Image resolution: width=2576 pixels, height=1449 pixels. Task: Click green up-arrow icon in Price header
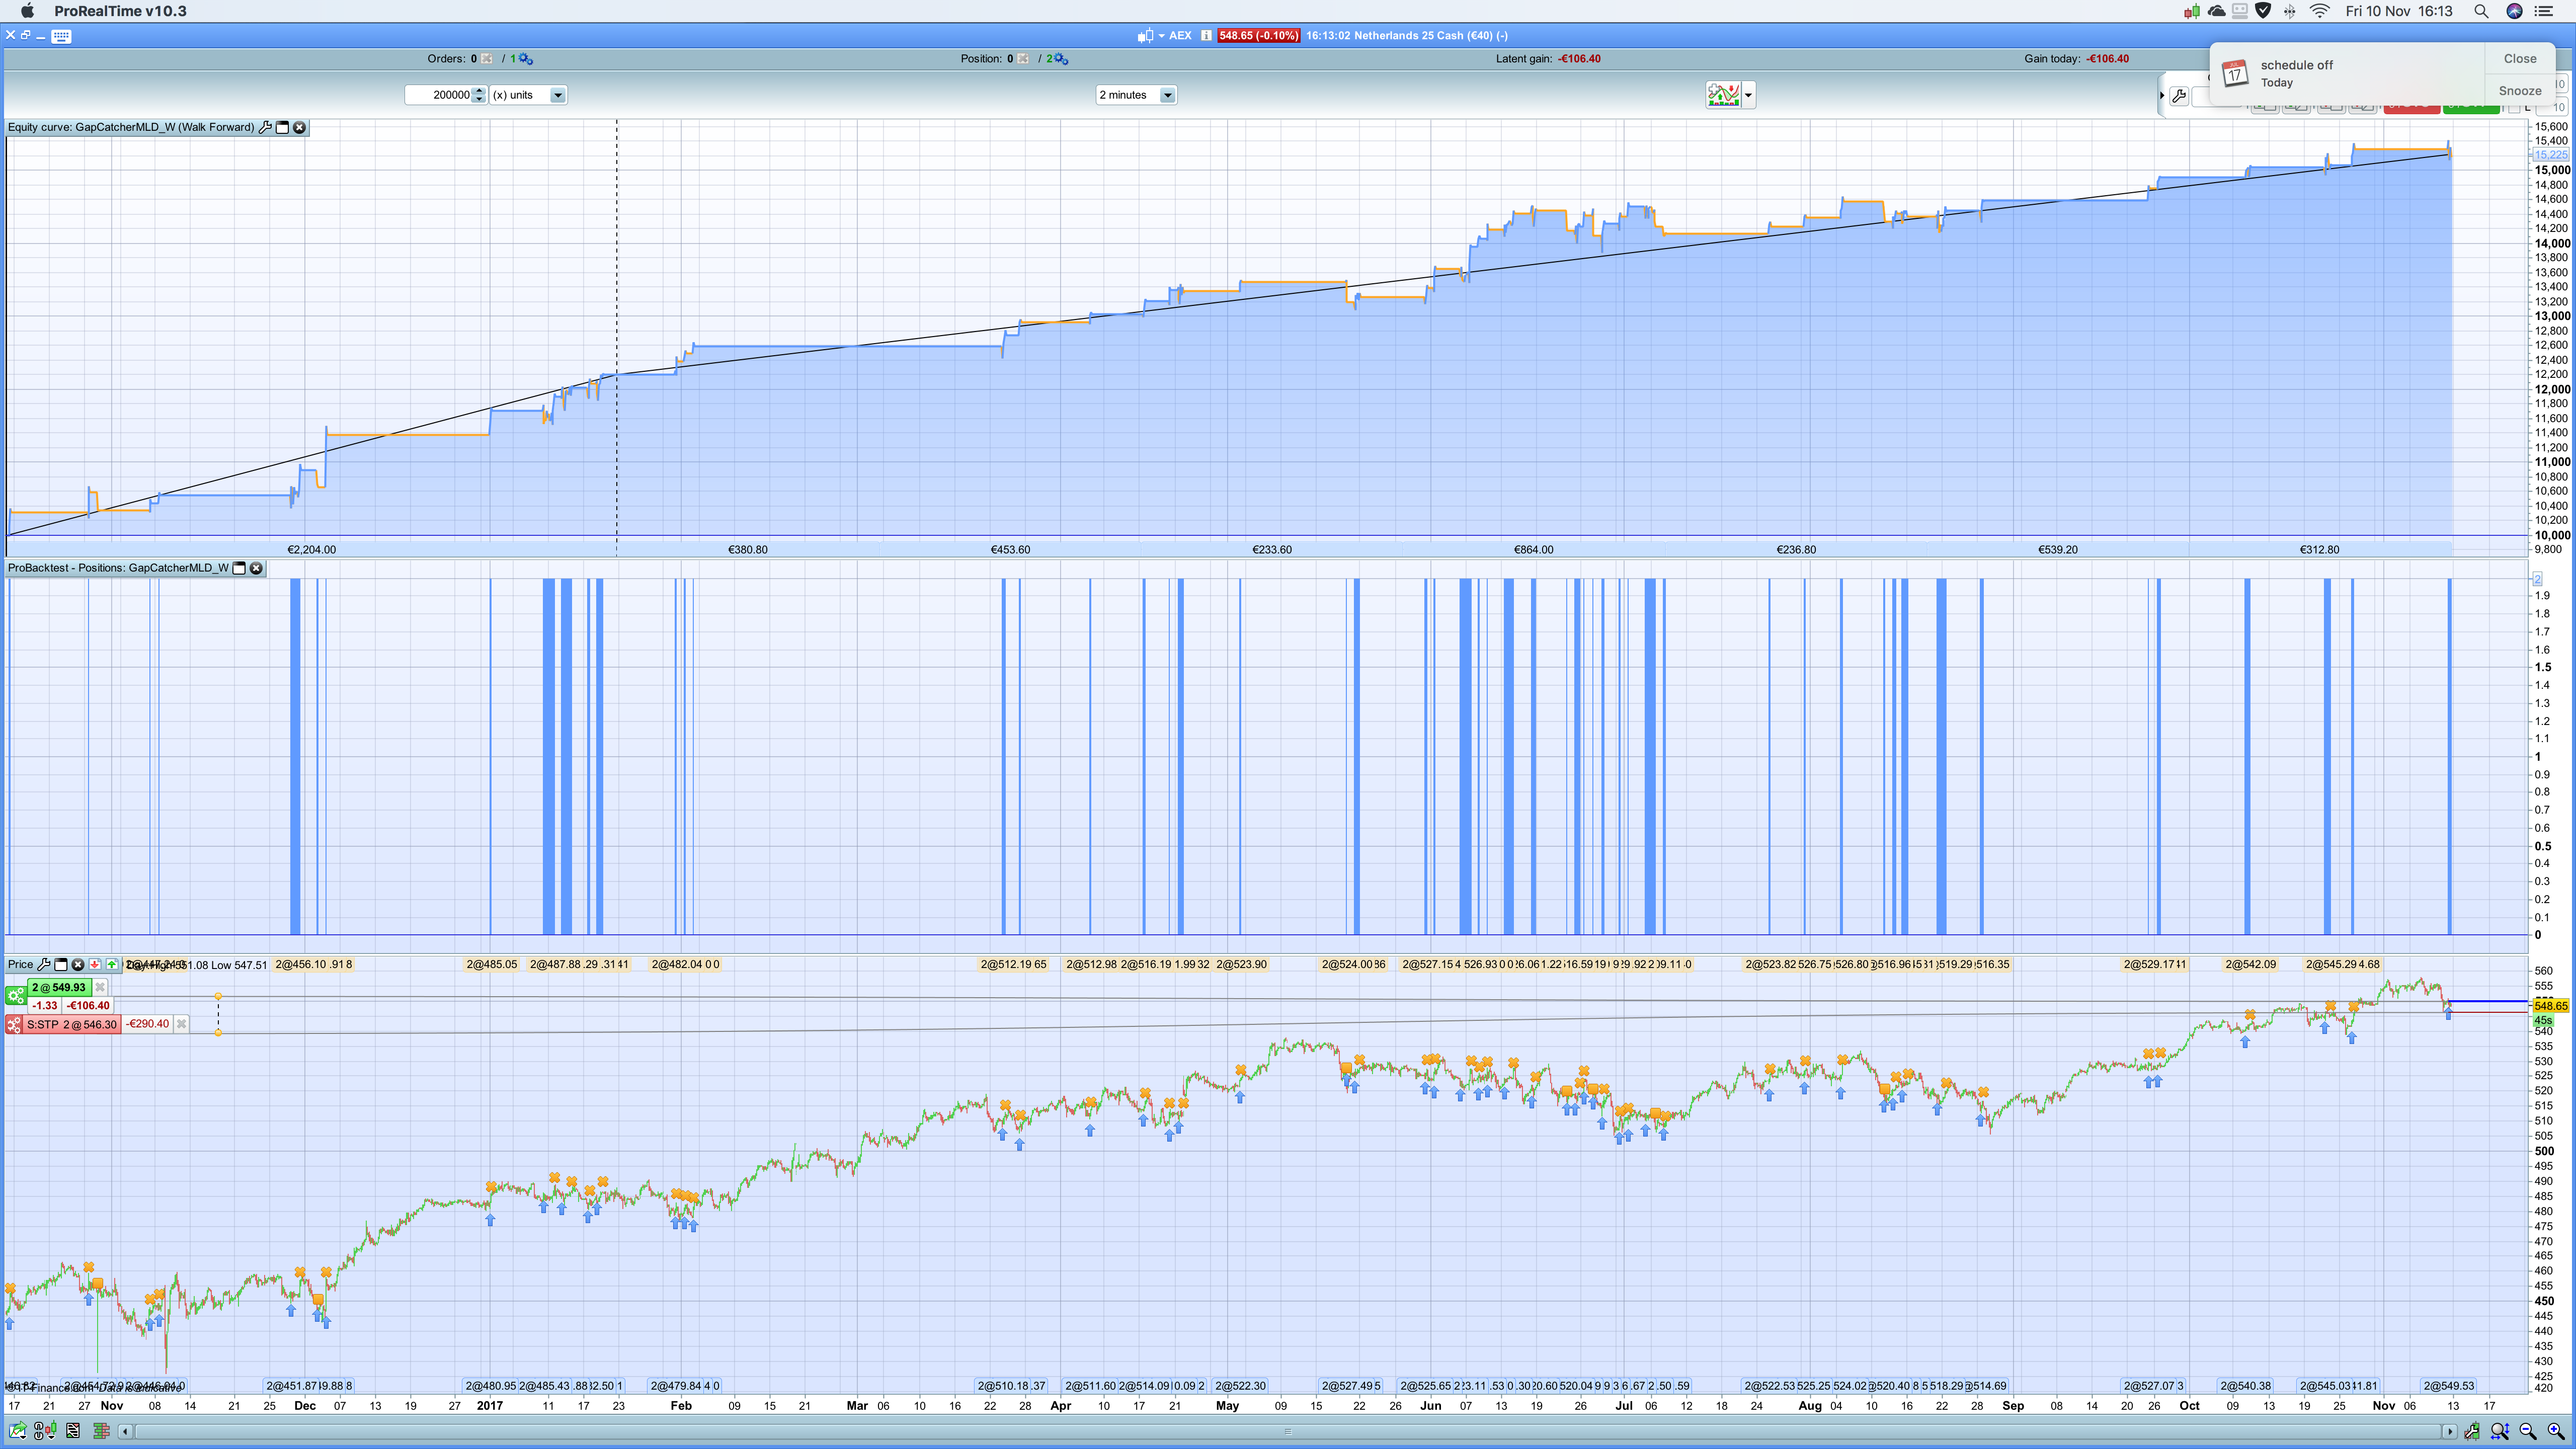click(x=112, y=965)
